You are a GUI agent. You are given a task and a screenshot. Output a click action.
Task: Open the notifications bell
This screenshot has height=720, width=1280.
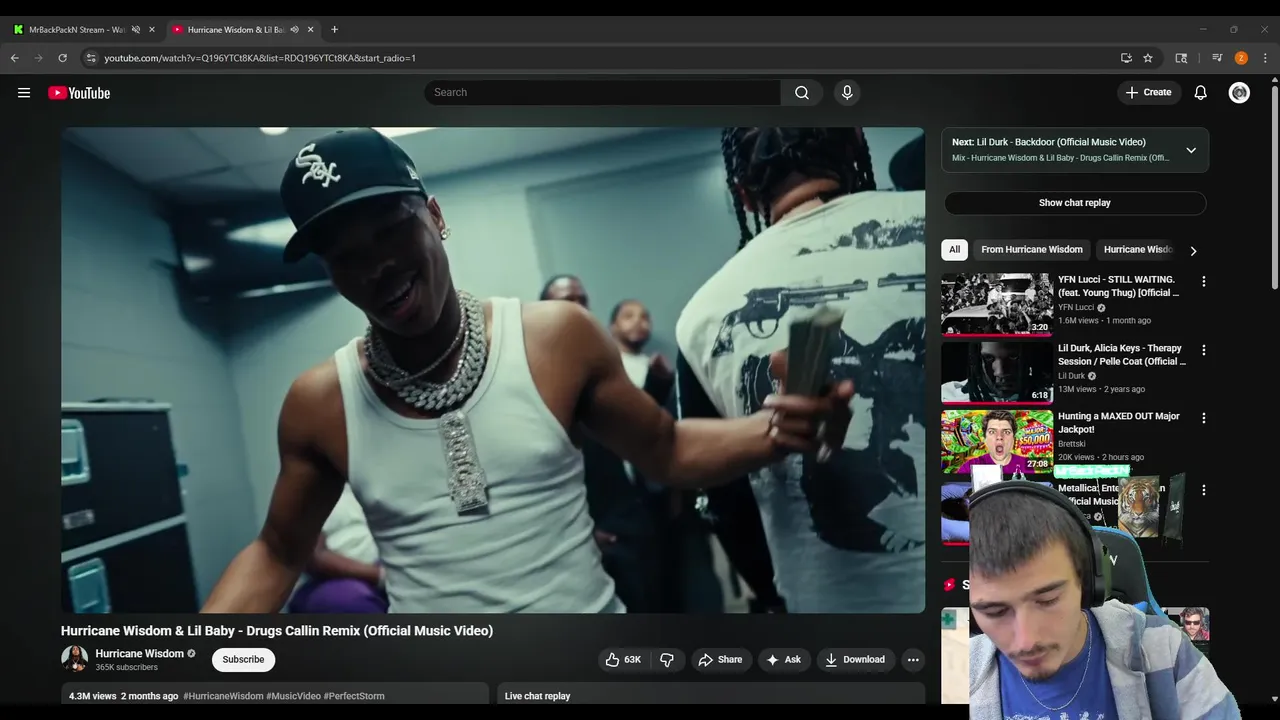pos(1201,92)
